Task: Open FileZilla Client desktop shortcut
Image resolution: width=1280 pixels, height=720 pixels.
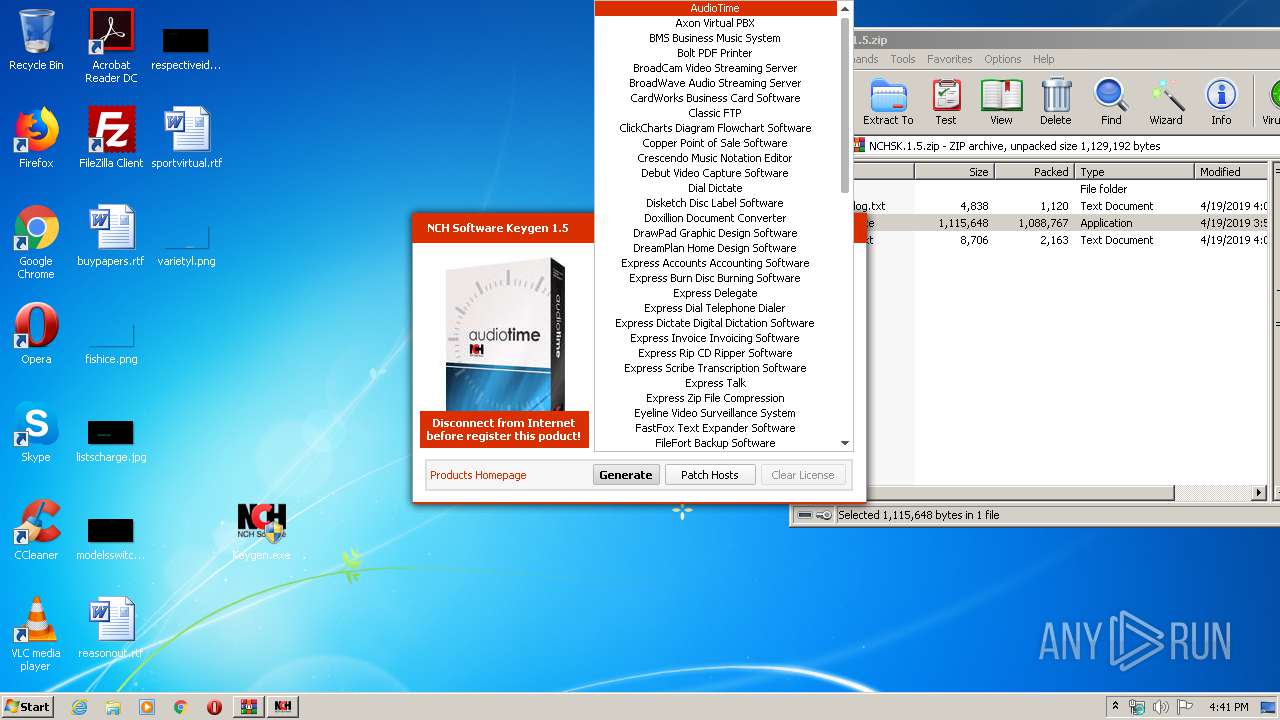Action: click(111, 138)
